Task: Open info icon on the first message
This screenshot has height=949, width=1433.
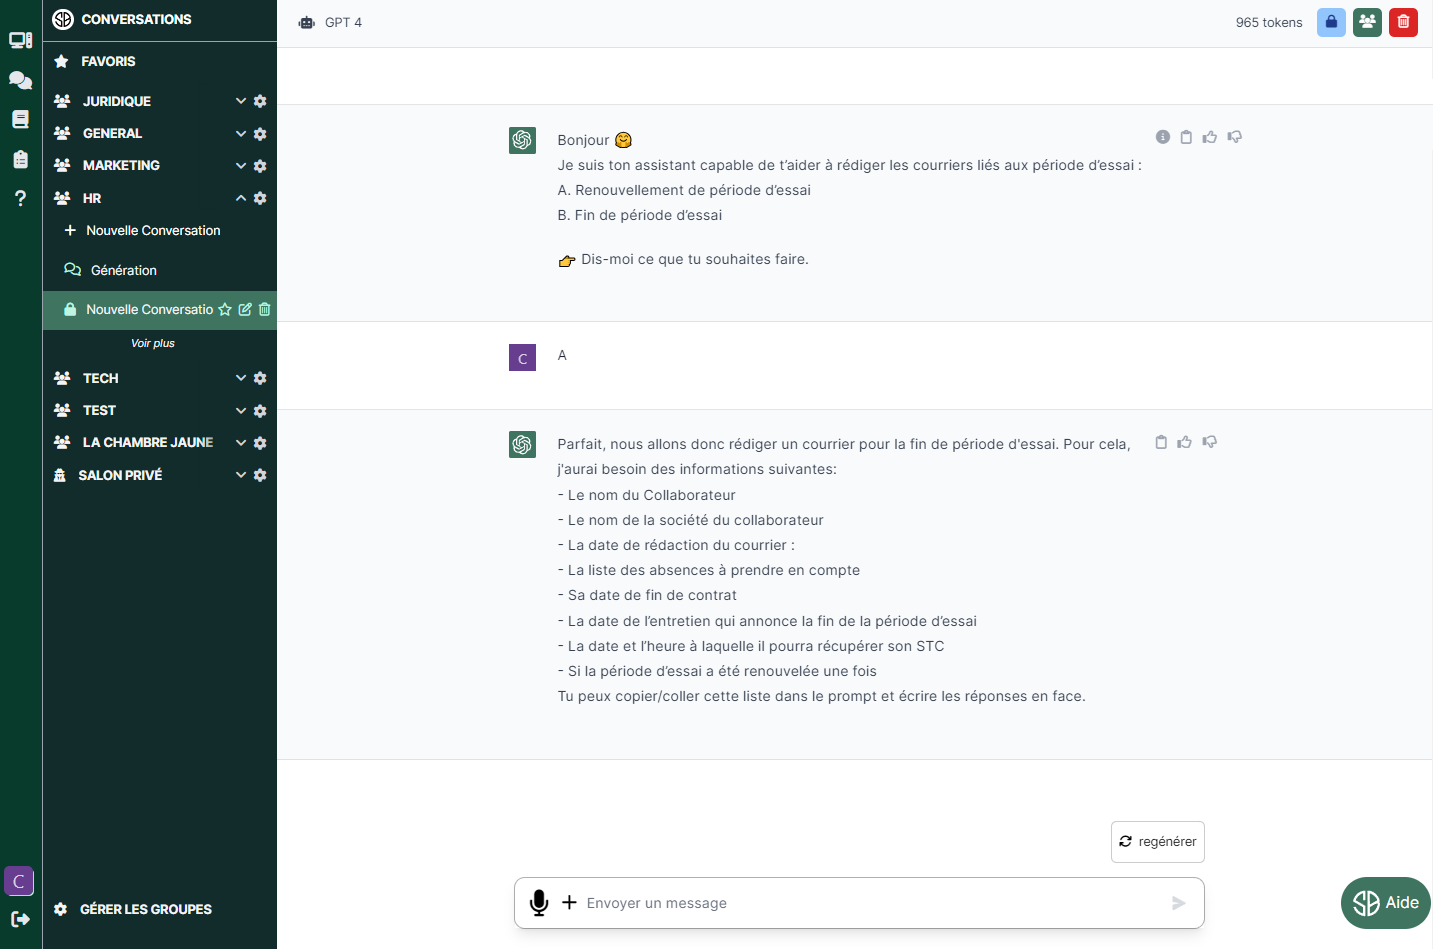Action: tap(1162, 137)
